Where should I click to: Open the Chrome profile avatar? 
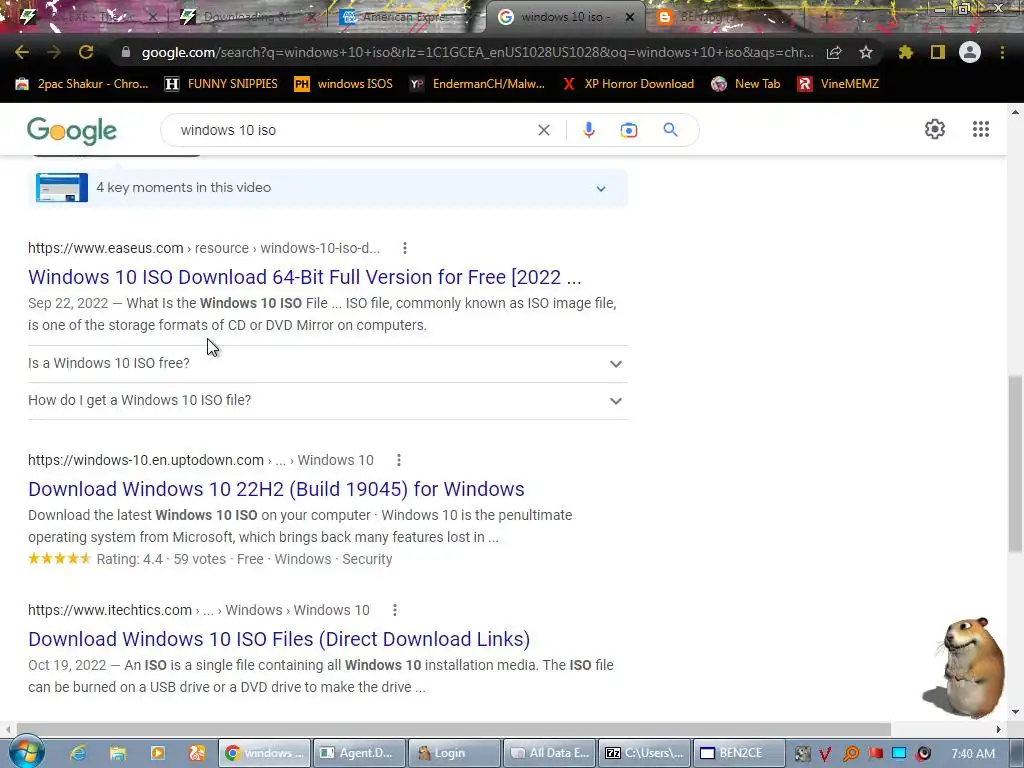point(970,52)
